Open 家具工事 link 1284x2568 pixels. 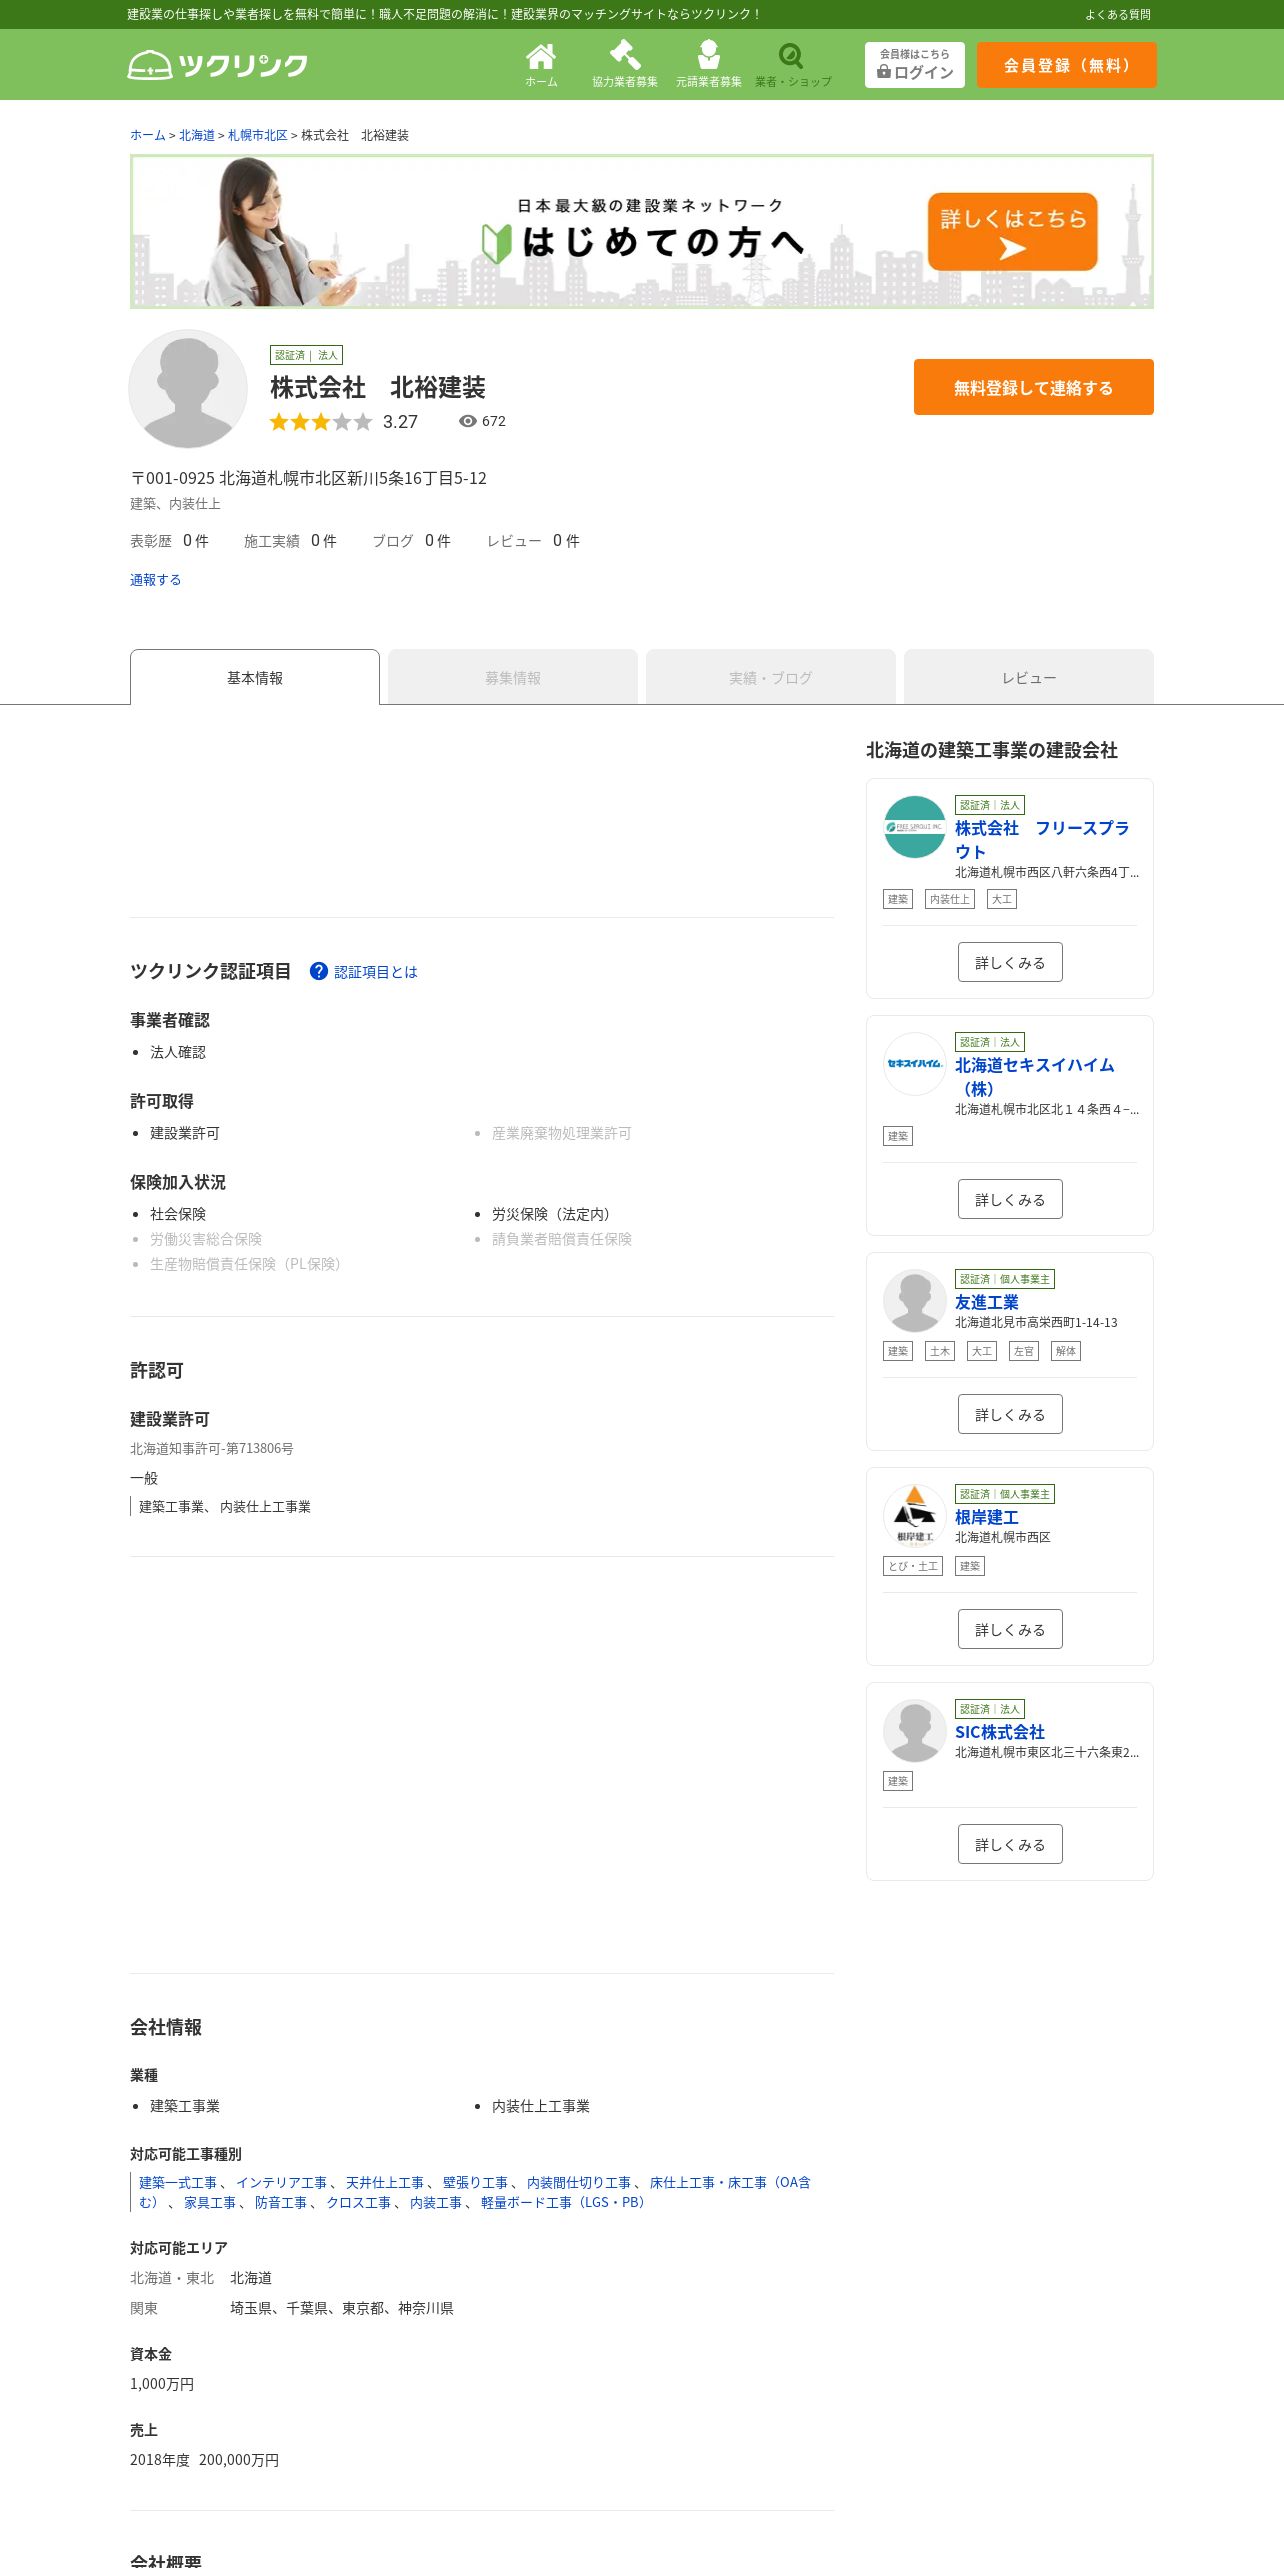click(x=210, y=2202)
